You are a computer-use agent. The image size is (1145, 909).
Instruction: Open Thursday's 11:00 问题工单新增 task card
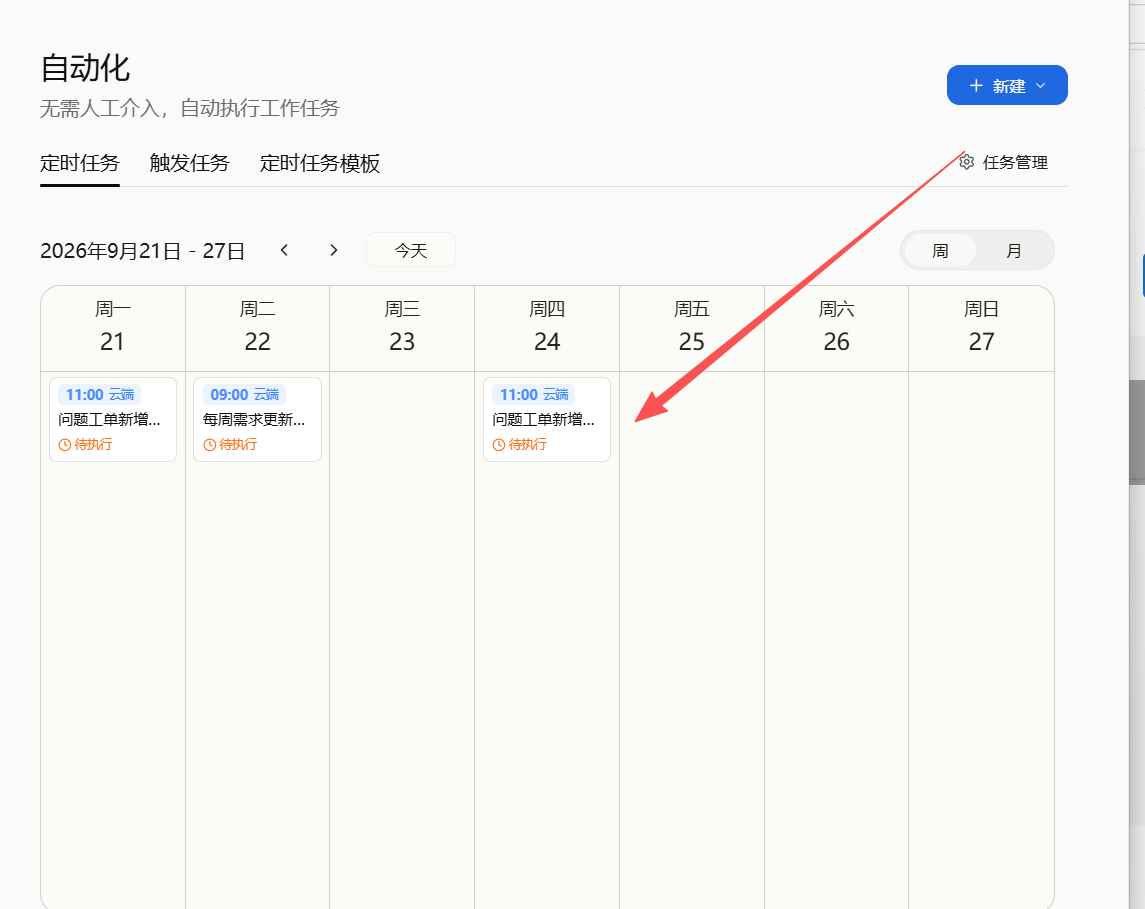[546, 419]
